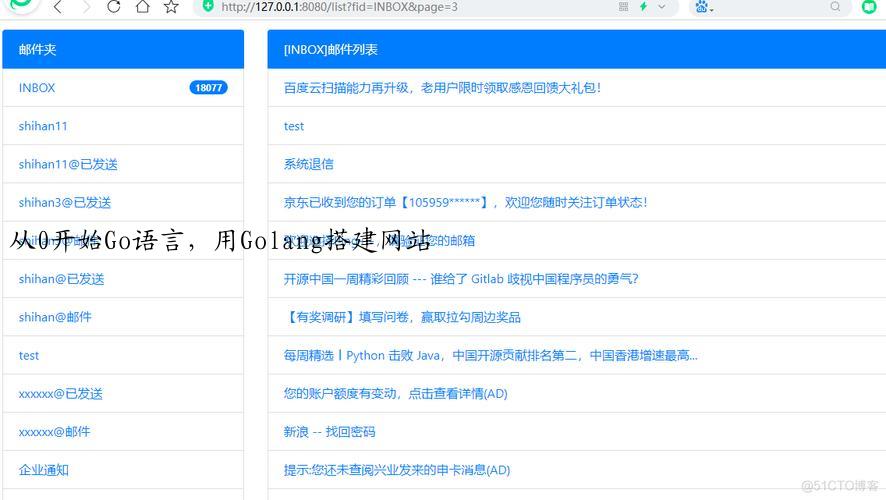The width and height of the screenshot is (886, 500).
Task: Click the grid icon in the address bar
Action: point(623,7)
